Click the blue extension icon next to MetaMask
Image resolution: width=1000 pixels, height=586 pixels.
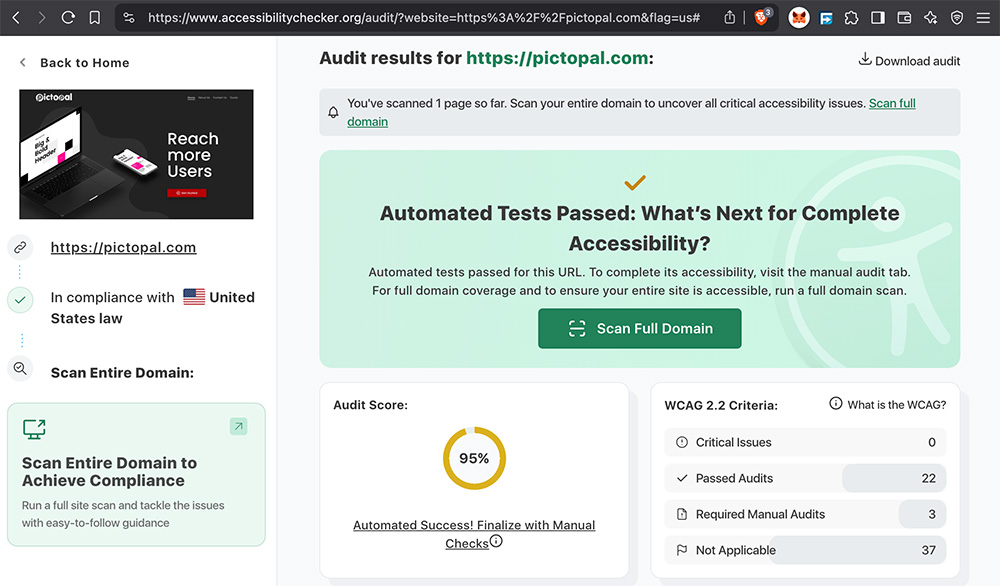[826, 18]
